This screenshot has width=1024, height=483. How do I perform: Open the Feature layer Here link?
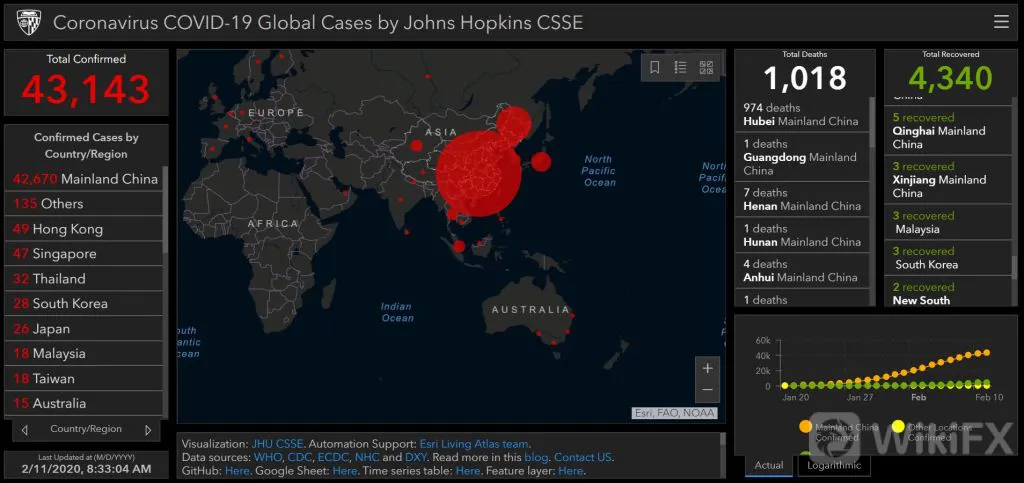point(570,471)
